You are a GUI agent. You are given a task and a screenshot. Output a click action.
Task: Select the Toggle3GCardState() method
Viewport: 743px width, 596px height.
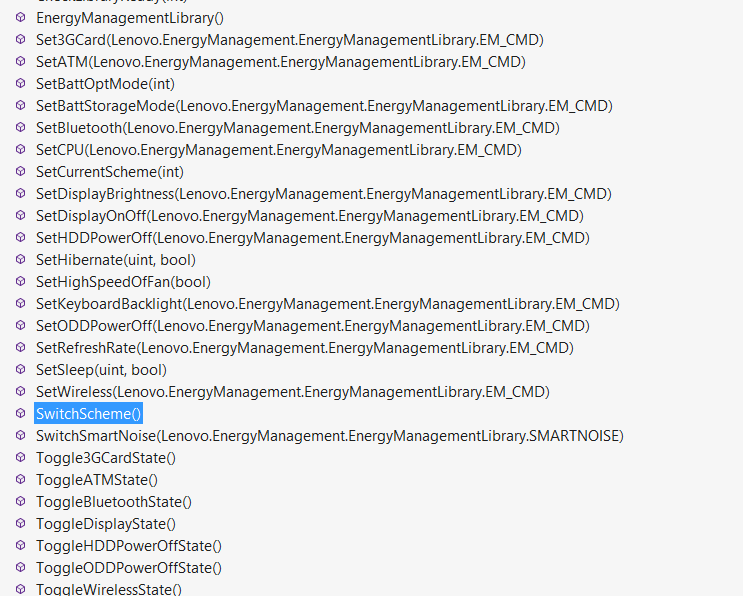point(106,458)
